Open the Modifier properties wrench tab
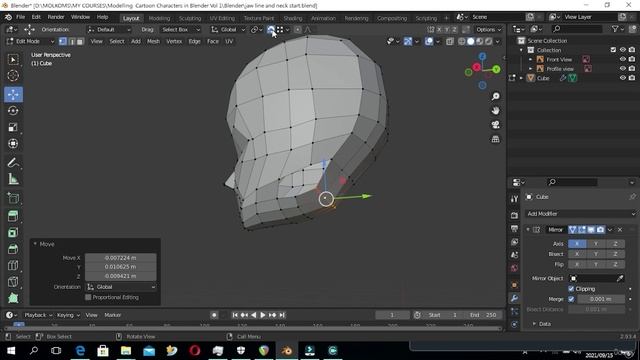Viewport: 640px width, 360px height. pos(514,298)
